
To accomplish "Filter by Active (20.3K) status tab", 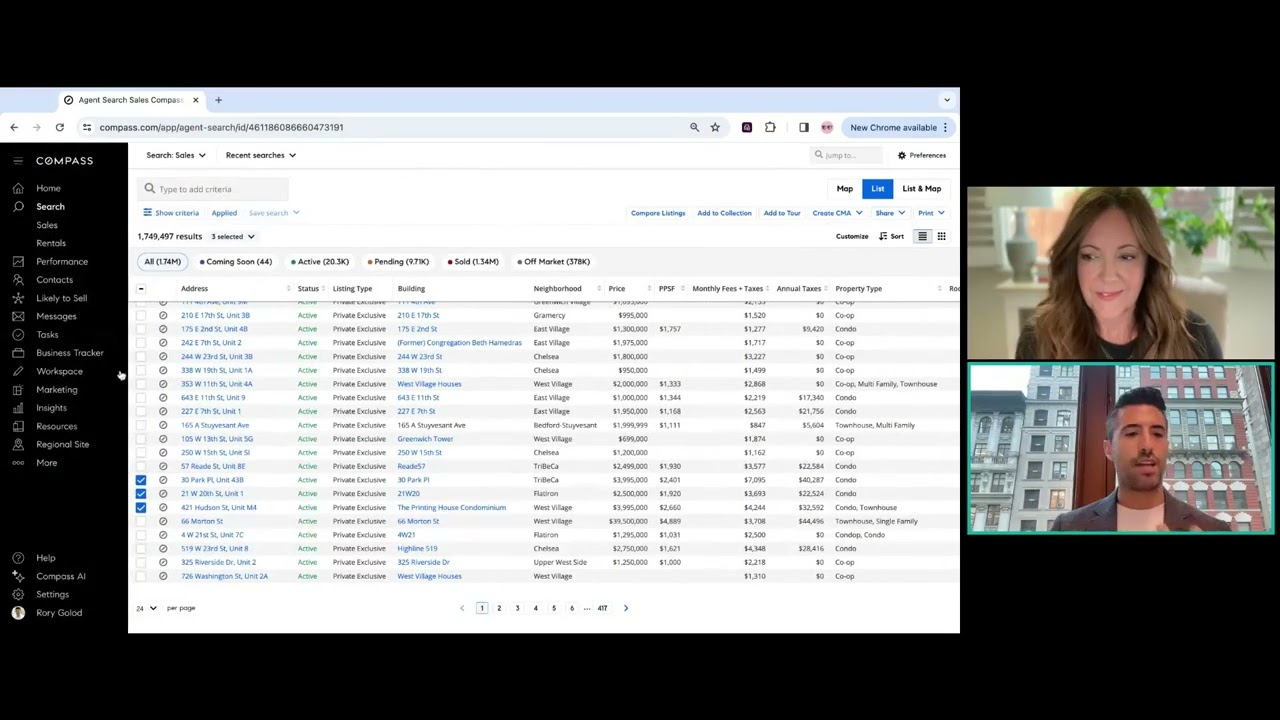I will (x=320, y=262).
